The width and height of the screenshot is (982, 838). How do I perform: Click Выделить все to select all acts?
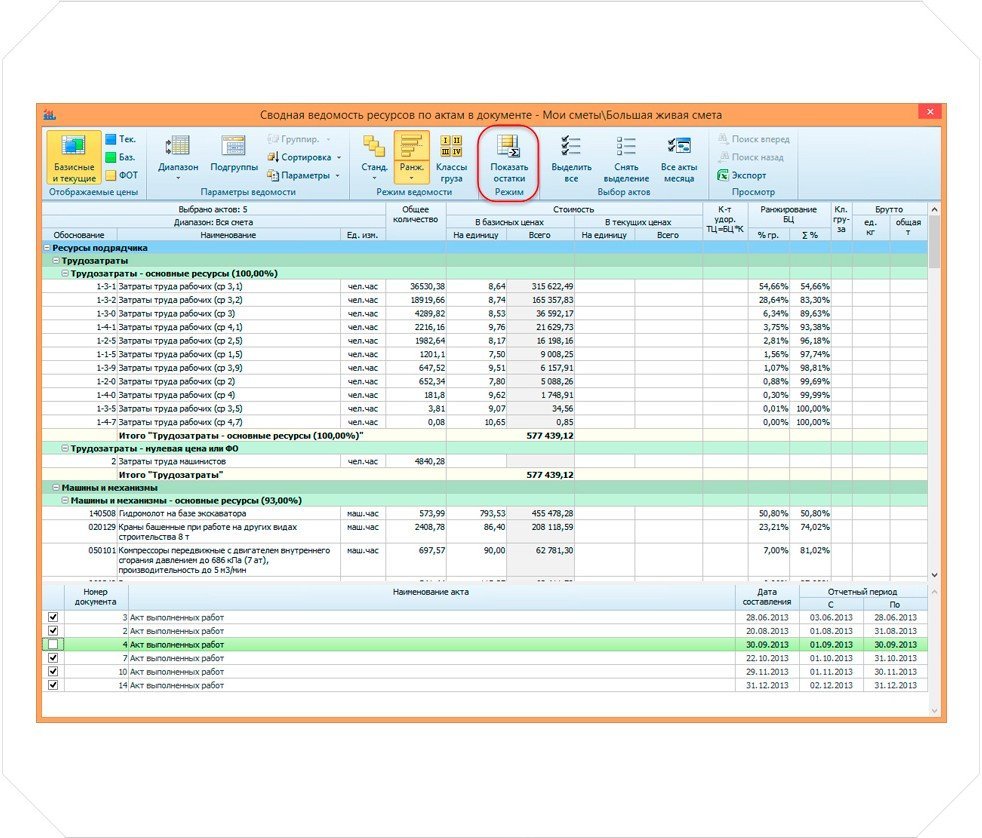point(571,159)
